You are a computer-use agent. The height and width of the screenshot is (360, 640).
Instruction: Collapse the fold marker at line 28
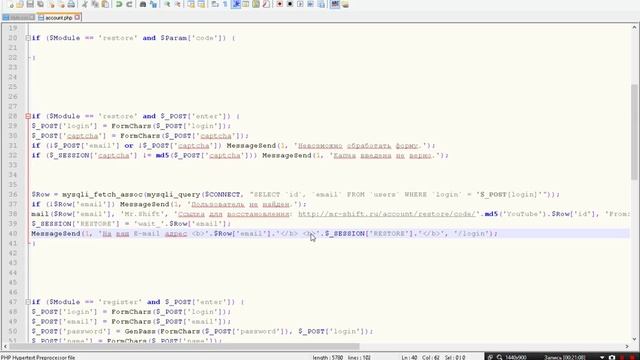(28, 116)
